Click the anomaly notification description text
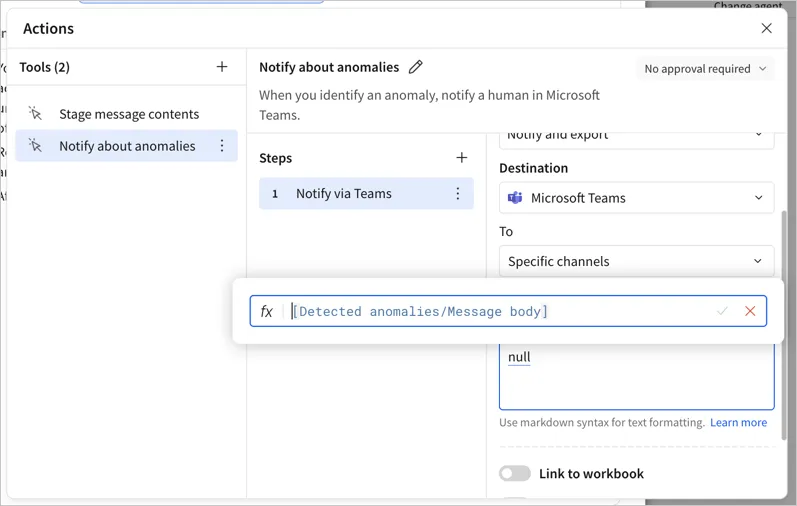The height and width of the screenshot is (506, 797). (x=429, y=105)
